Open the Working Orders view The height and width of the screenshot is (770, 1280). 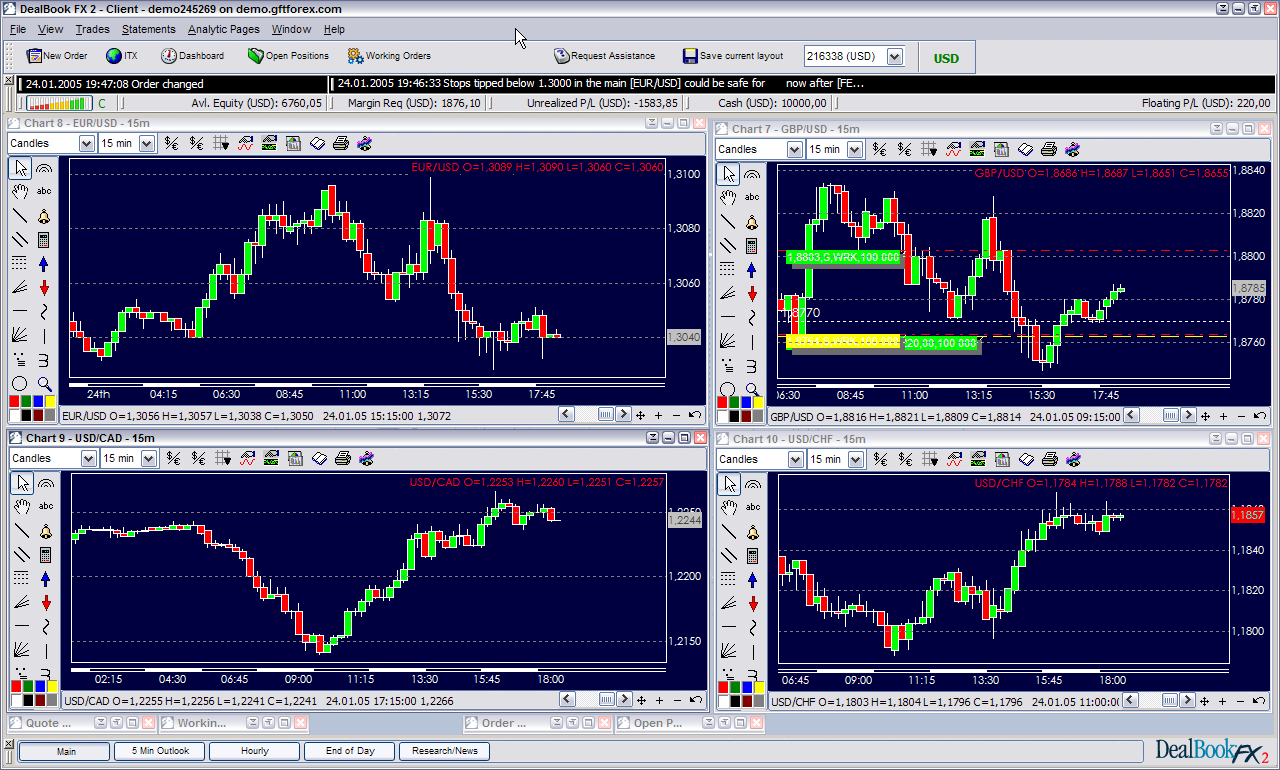tap(389, 56)
